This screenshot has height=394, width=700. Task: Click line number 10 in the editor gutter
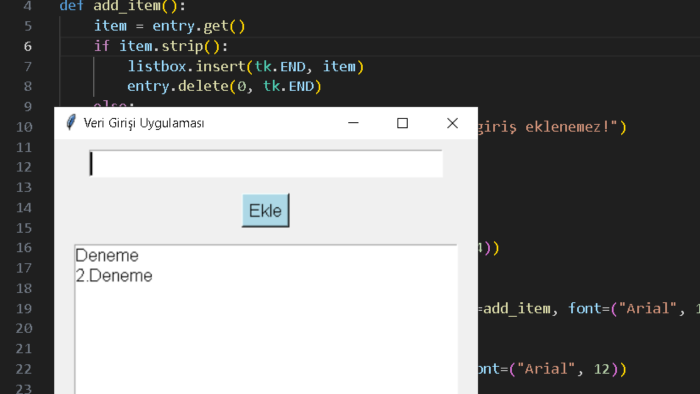pos(24,127)
